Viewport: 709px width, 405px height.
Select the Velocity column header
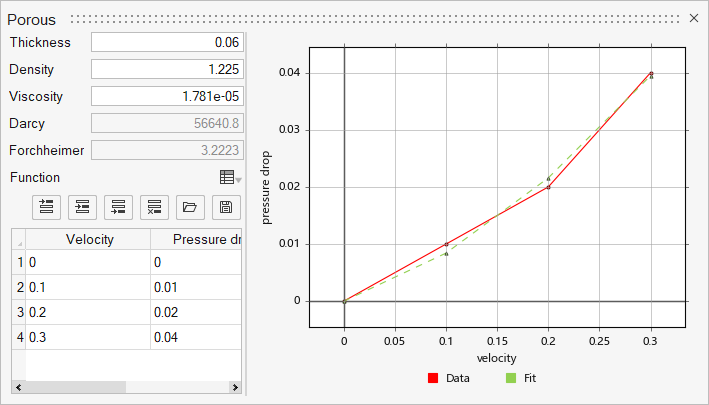pyautogui.click(x=88, y=239)
